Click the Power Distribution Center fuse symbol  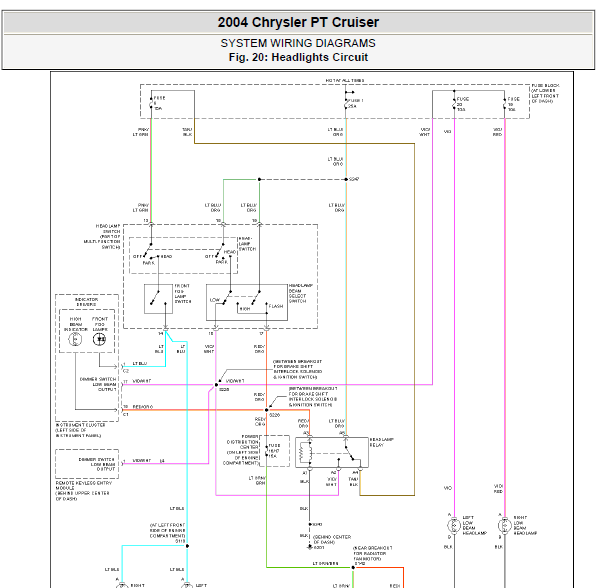tap(267, 451)
